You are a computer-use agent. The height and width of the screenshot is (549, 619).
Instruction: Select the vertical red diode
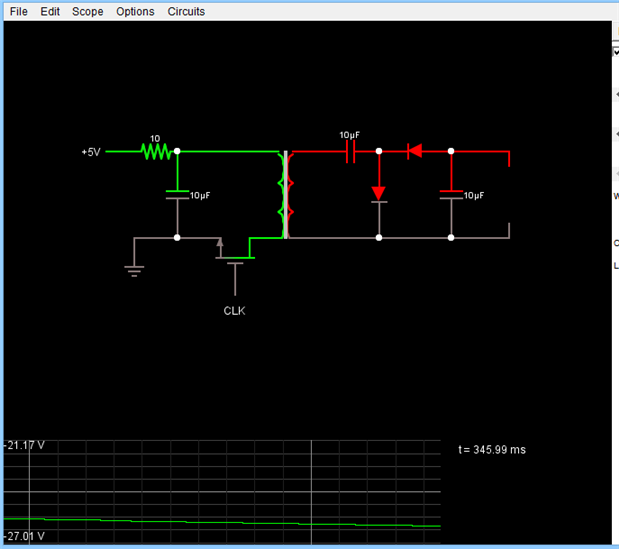pos(379,194)
